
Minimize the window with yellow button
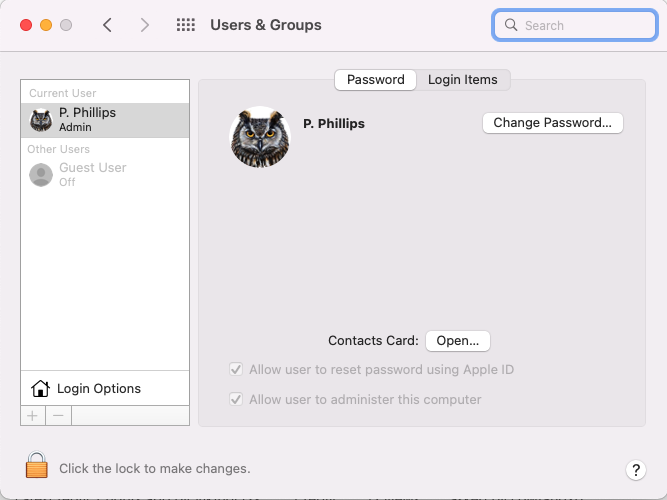click(x=46, y=25)
